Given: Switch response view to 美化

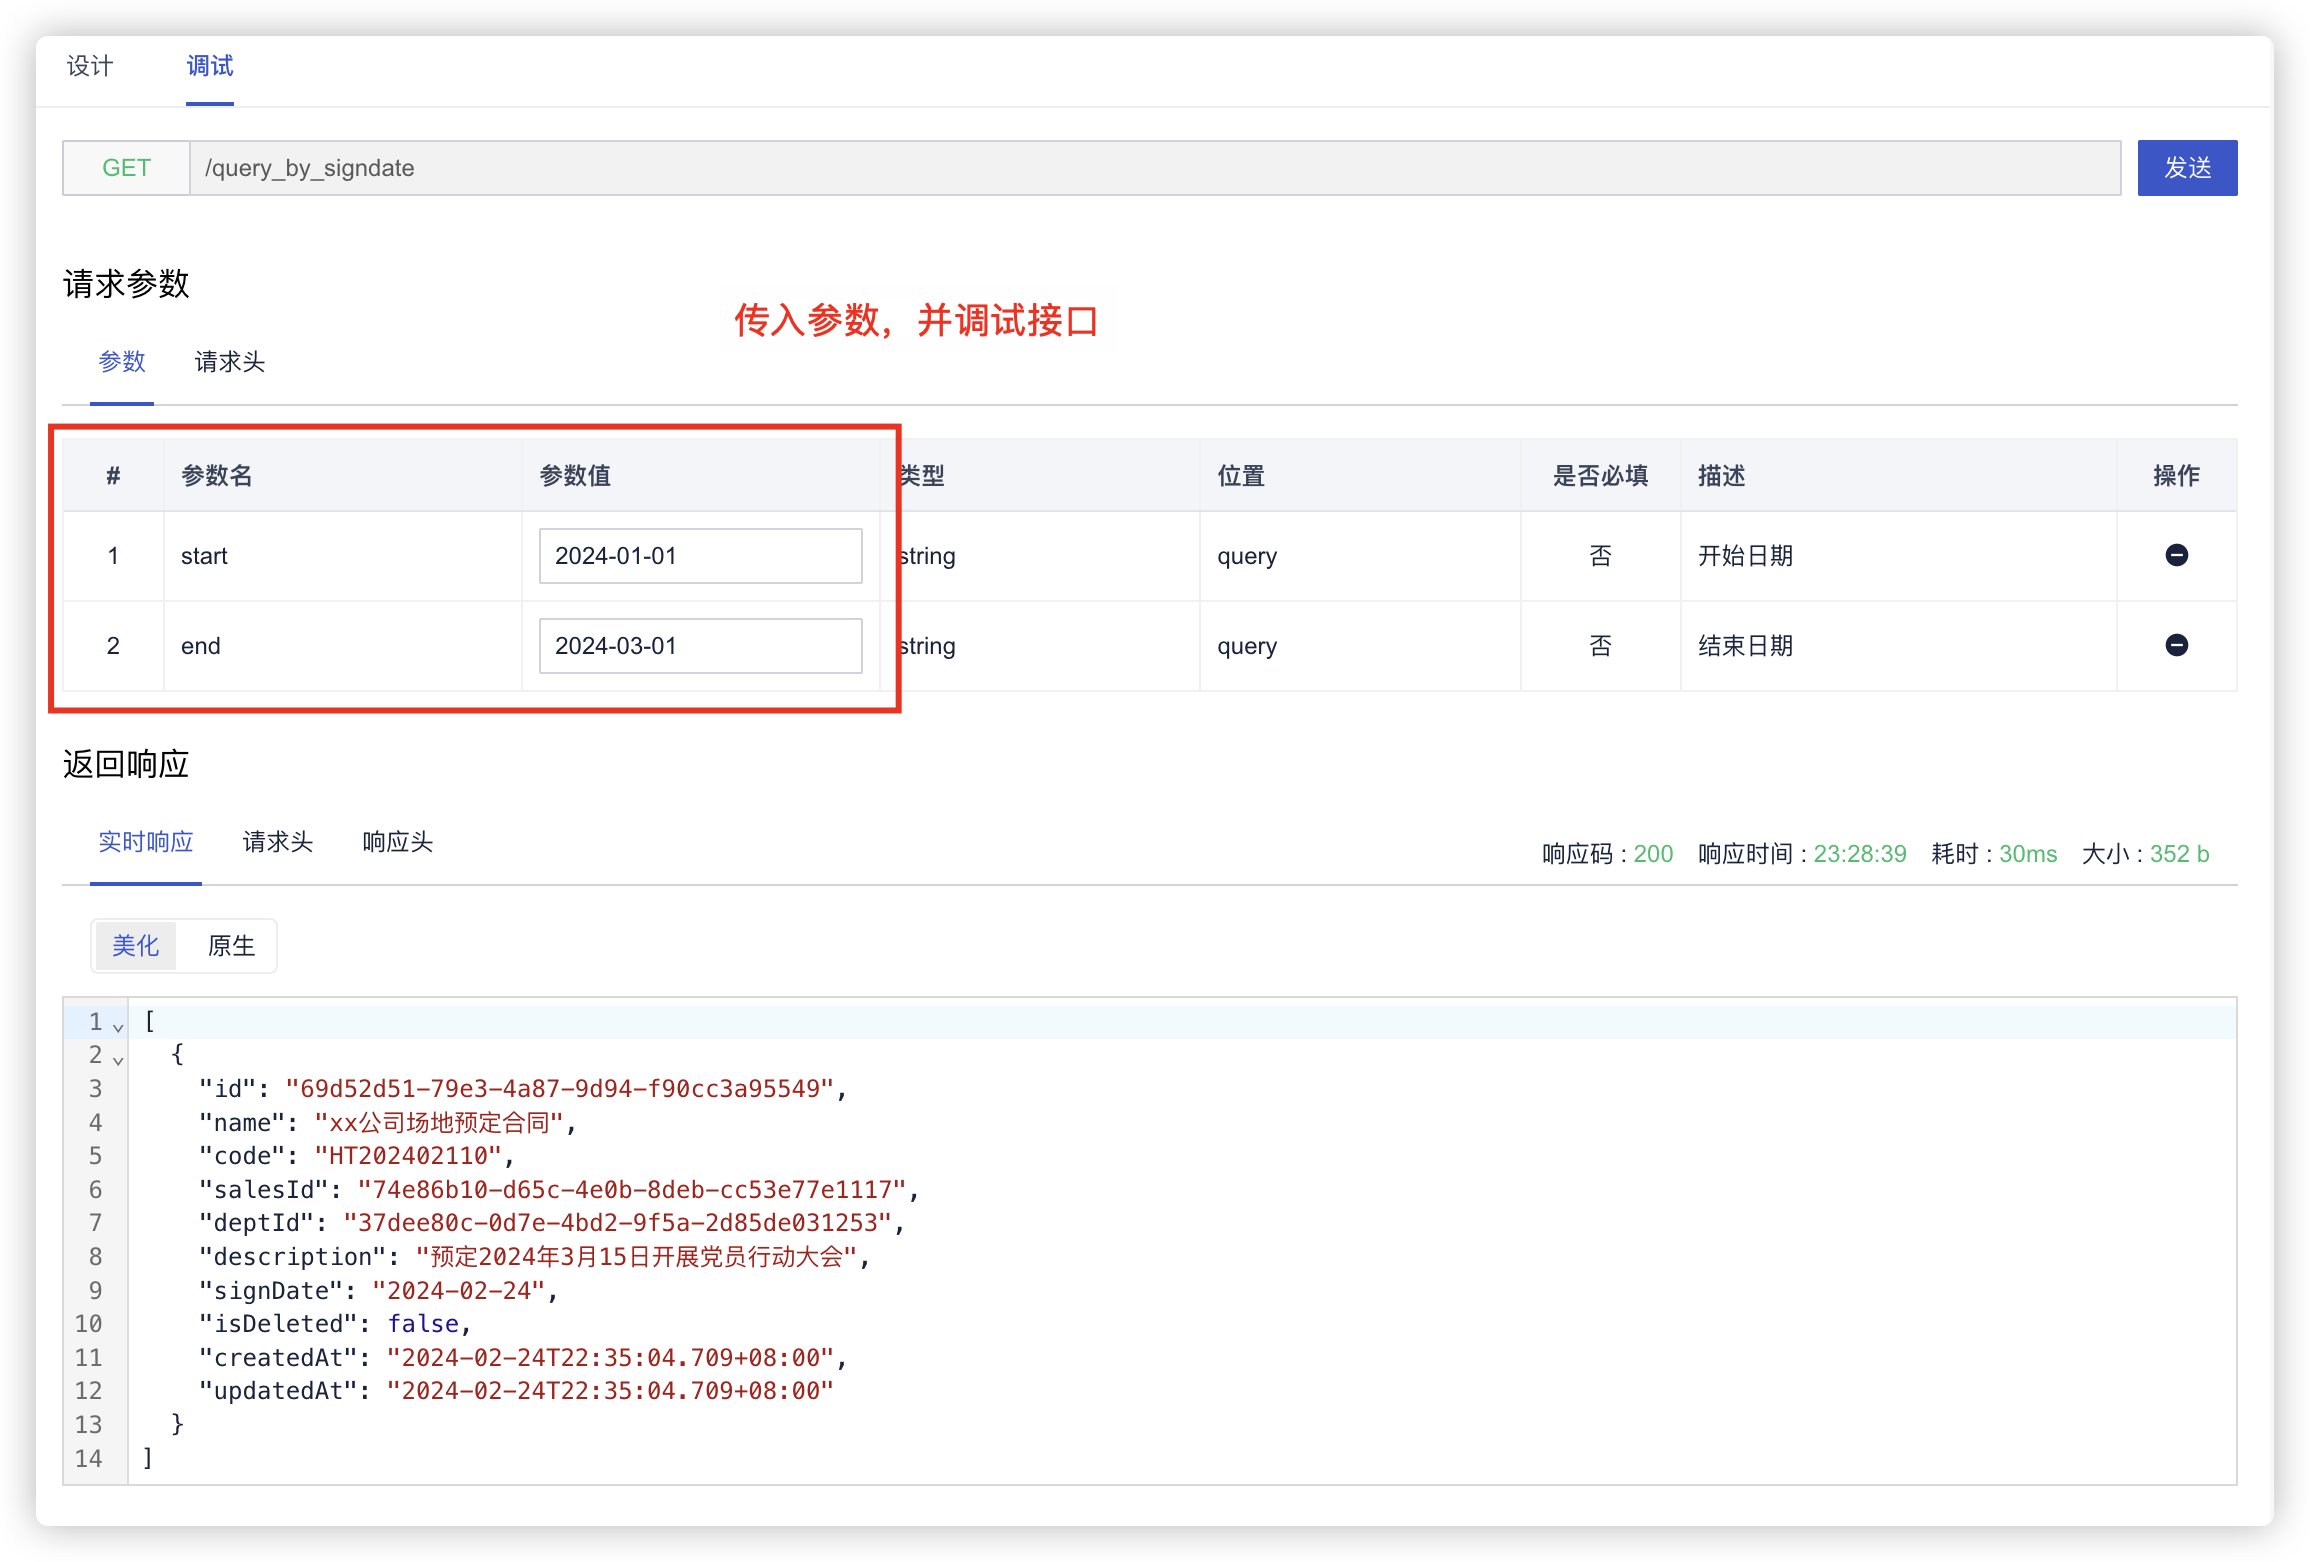Looking at the screenshot, I should coord(135,946).
